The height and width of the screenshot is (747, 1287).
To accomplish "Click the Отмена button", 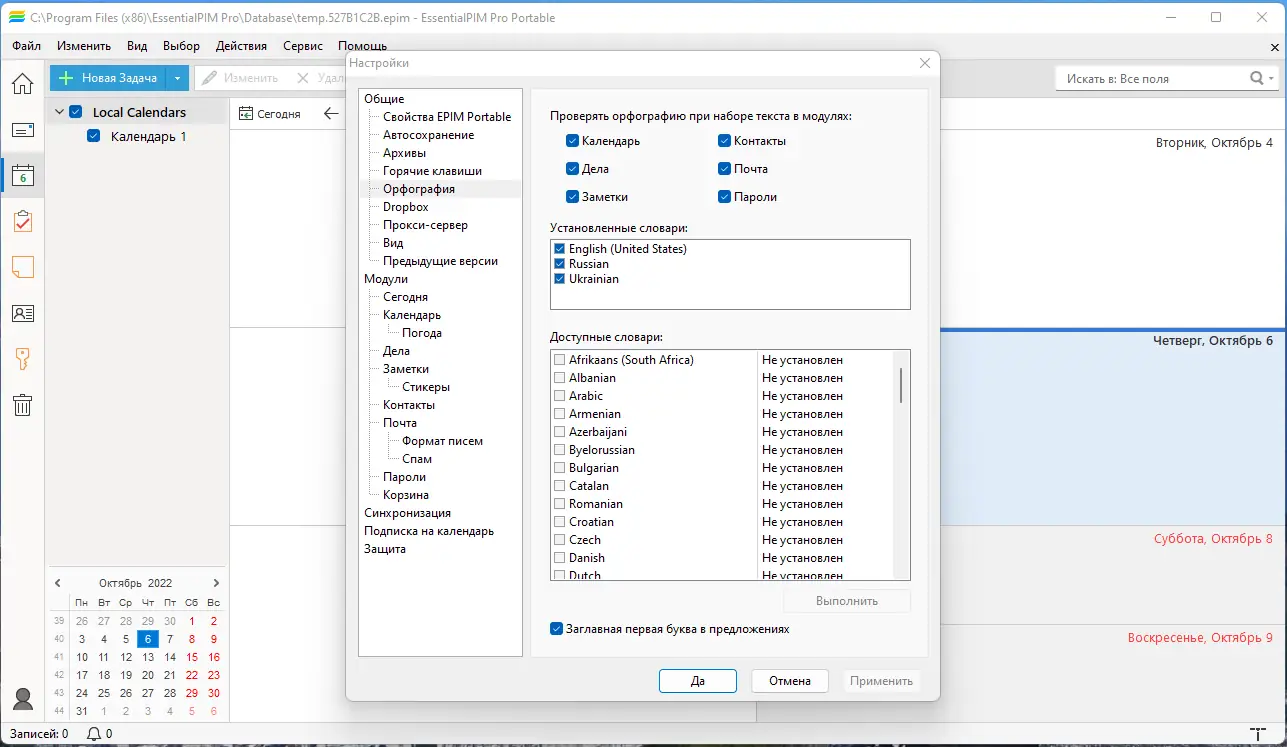I will click(x=790, y=681).
